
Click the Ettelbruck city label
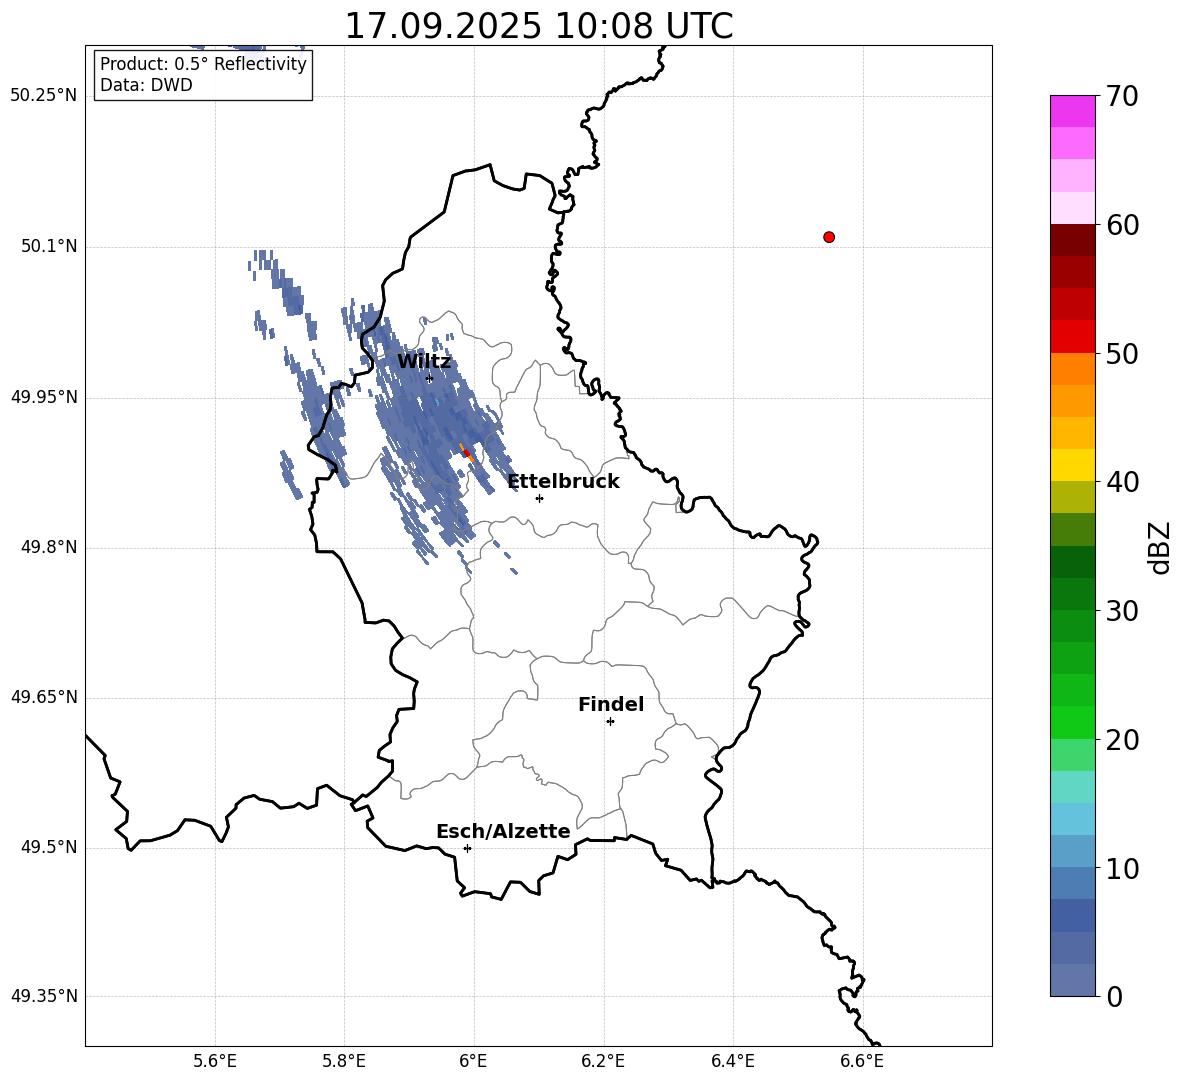click(563, 482)
